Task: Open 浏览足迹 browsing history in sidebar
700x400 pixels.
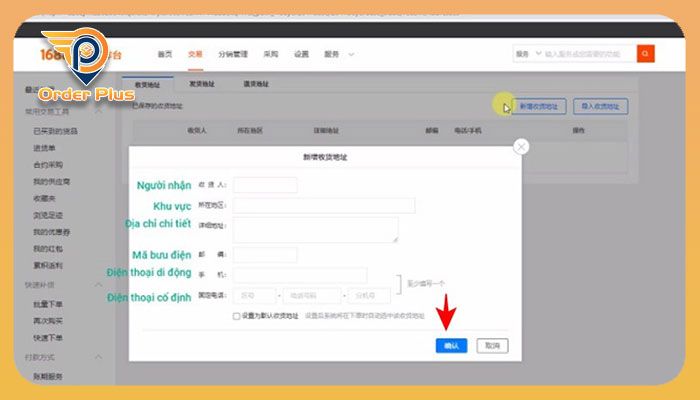Action: coord(48,215)
